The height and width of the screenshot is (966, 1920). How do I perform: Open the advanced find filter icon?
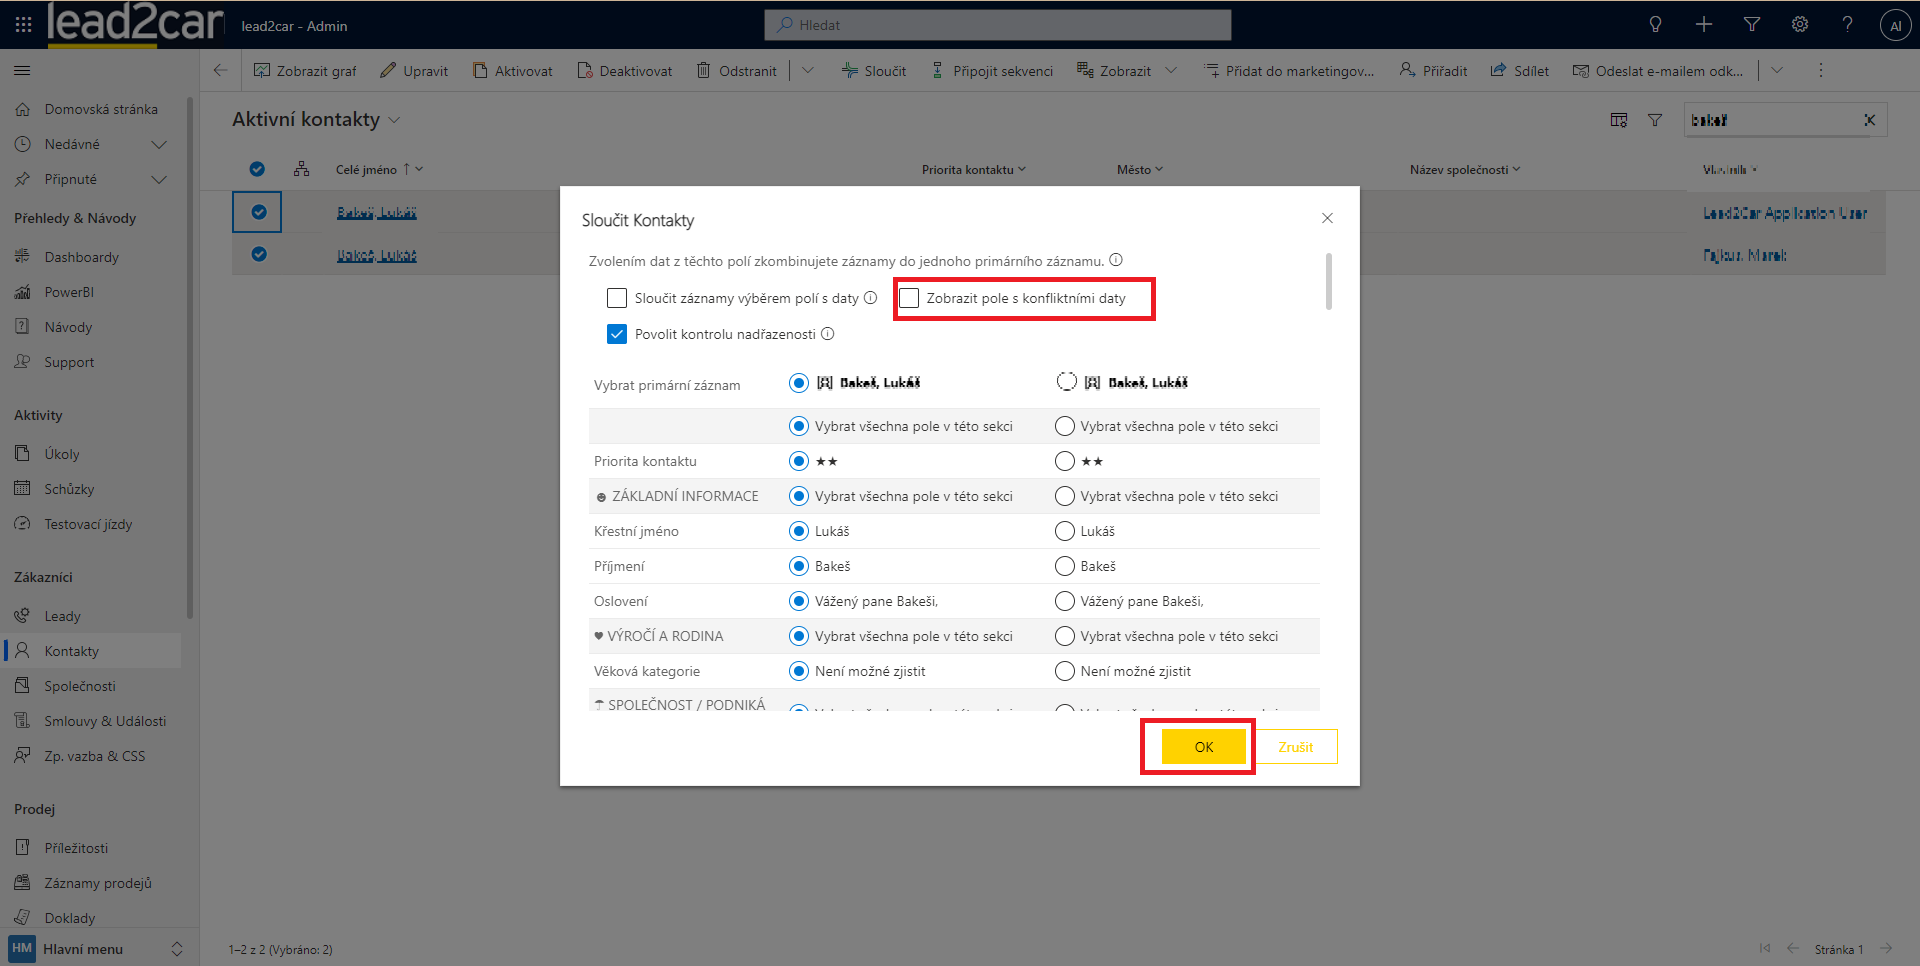click(x=1751, y=25)
